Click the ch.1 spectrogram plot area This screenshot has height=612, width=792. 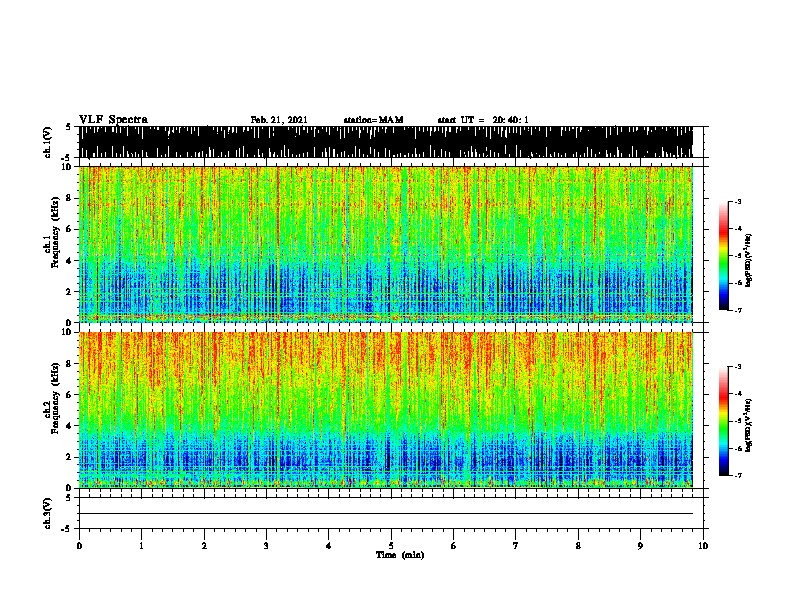[385, 244]
